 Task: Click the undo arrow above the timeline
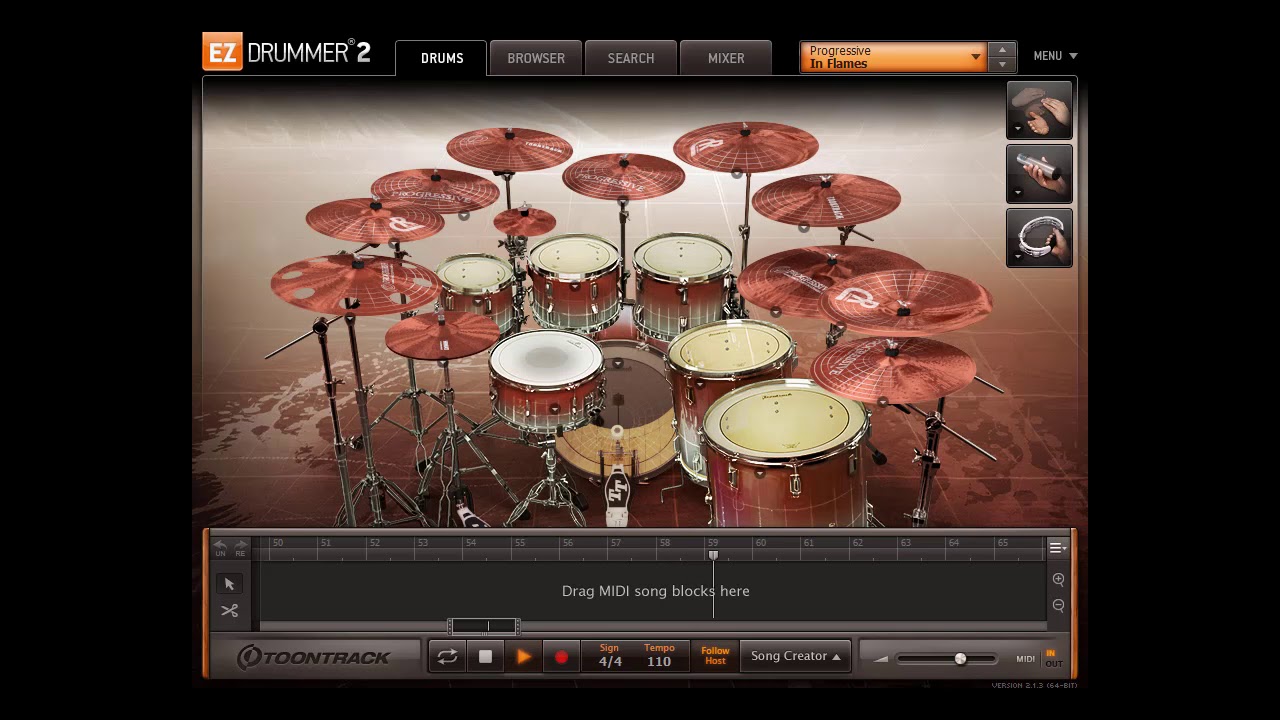(x=220, y=546)
